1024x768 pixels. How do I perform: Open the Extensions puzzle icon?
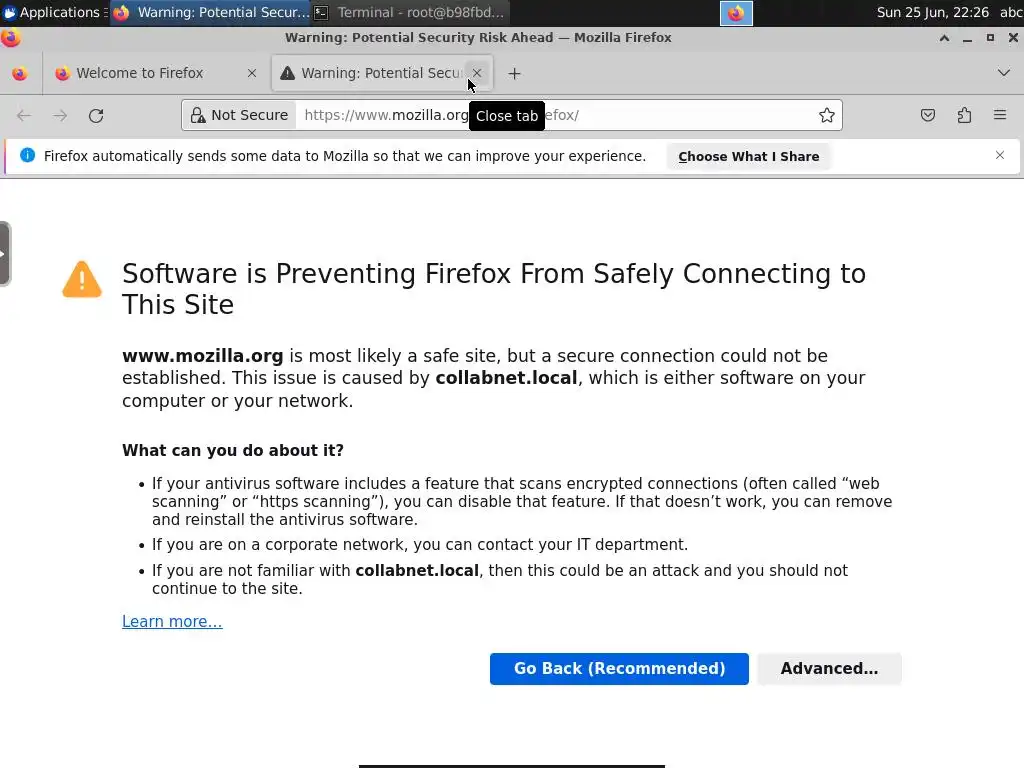tap(964, 115)
